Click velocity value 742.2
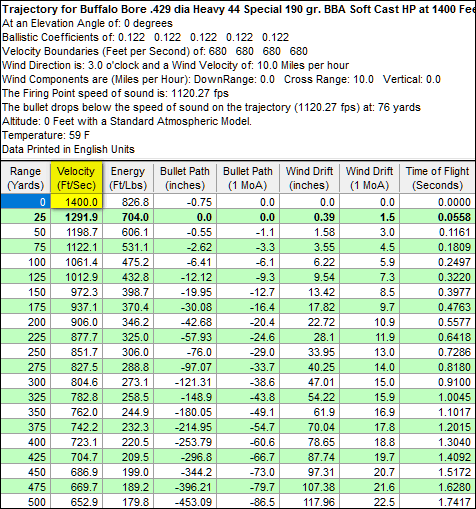This screenshot has height=509, width=476. (x=76, y=427)
